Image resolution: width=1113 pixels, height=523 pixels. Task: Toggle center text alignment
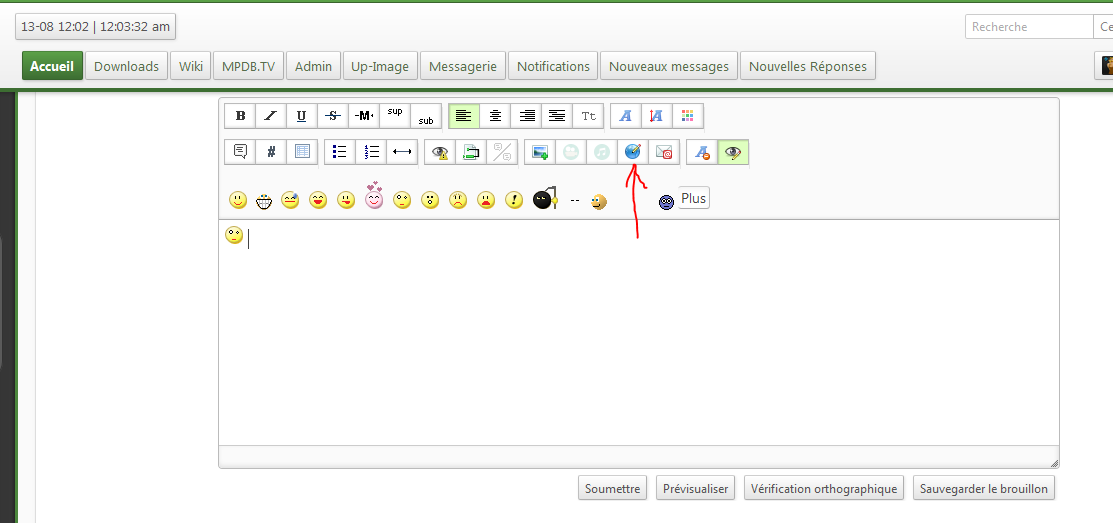click(494, 116)
